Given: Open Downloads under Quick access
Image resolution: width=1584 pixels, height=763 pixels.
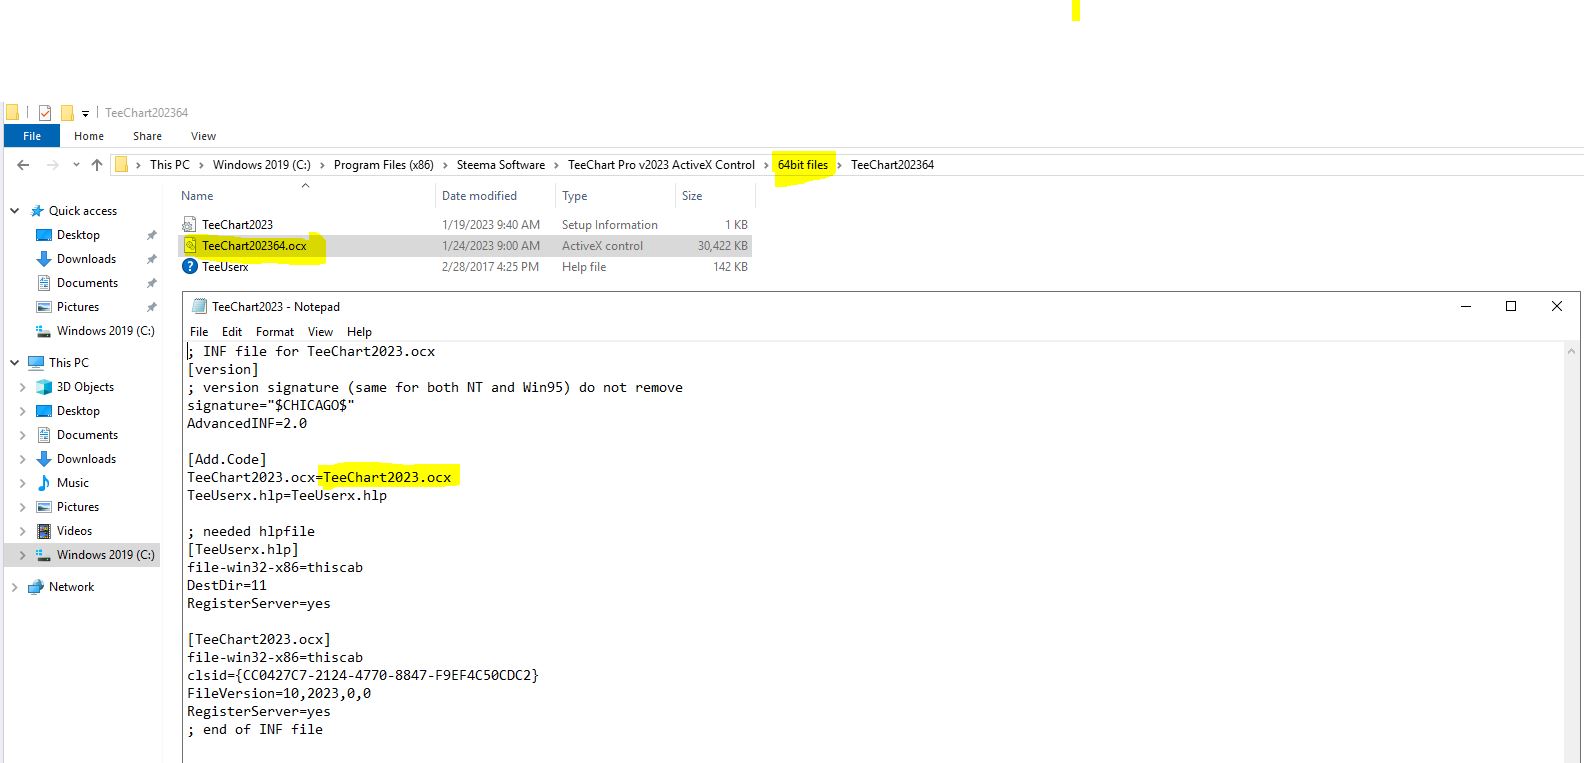Looking at the screenshot, I should 86,259.
